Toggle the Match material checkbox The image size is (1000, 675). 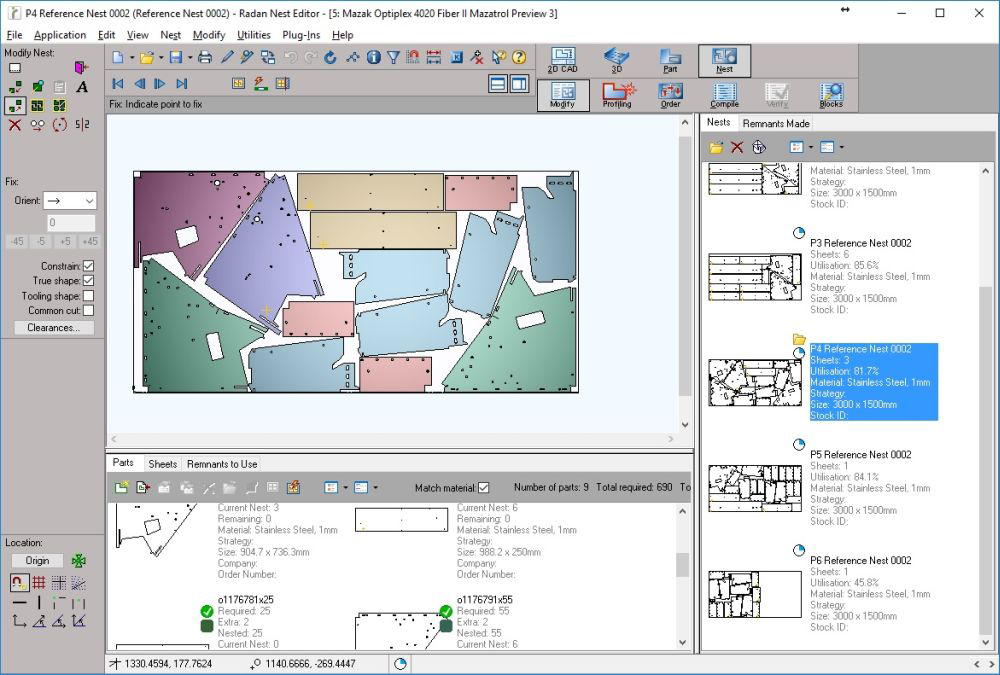coord(484,488)
